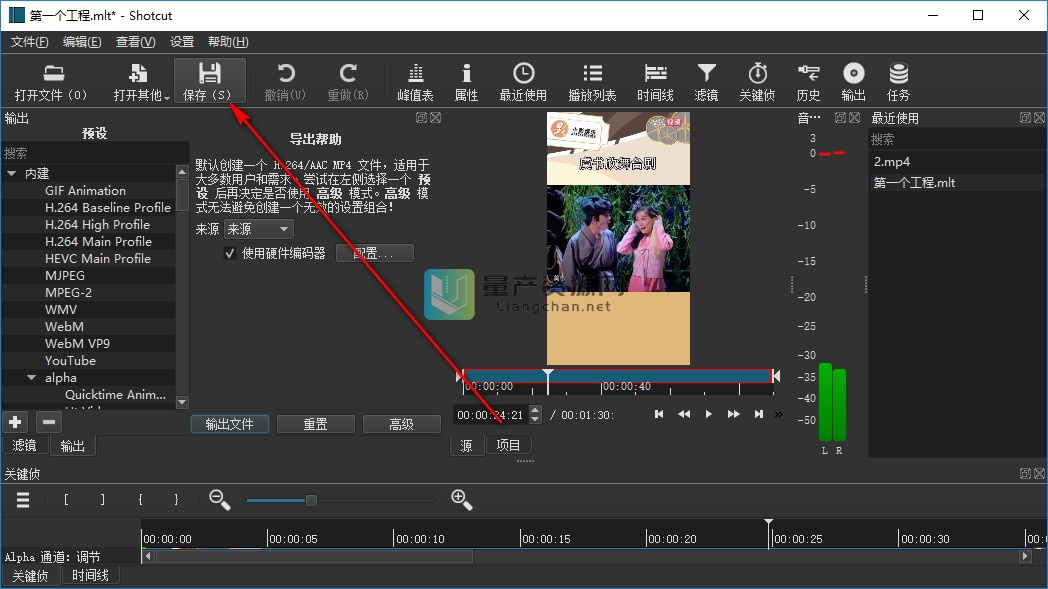Switch to the bottom 关键帧 tab
Viewport: 1048px width, 589px height.
(30, 576)
